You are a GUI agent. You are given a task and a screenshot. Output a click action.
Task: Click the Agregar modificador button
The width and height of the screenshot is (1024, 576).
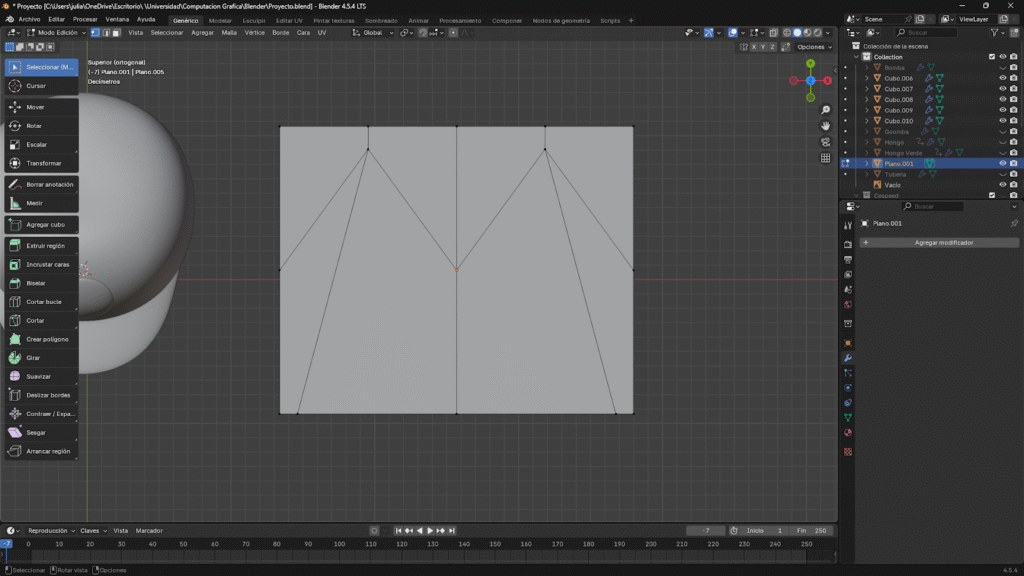point(942,243)
